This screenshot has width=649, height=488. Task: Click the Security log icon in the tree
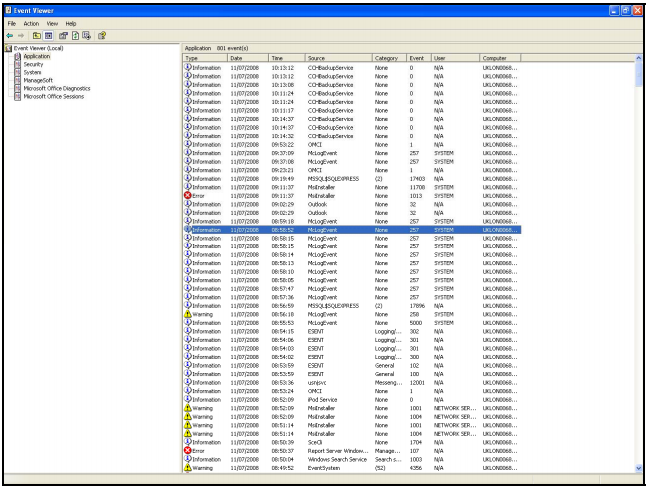(17, 65)
